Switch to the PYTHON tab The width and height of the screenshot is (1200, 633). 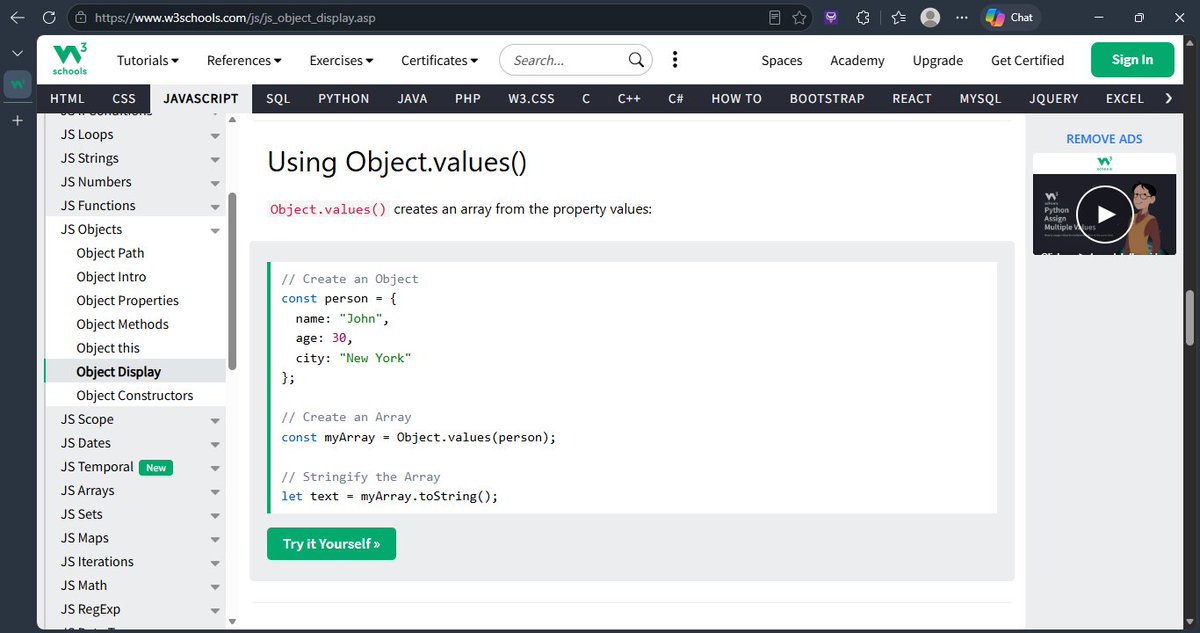point(344,98)
